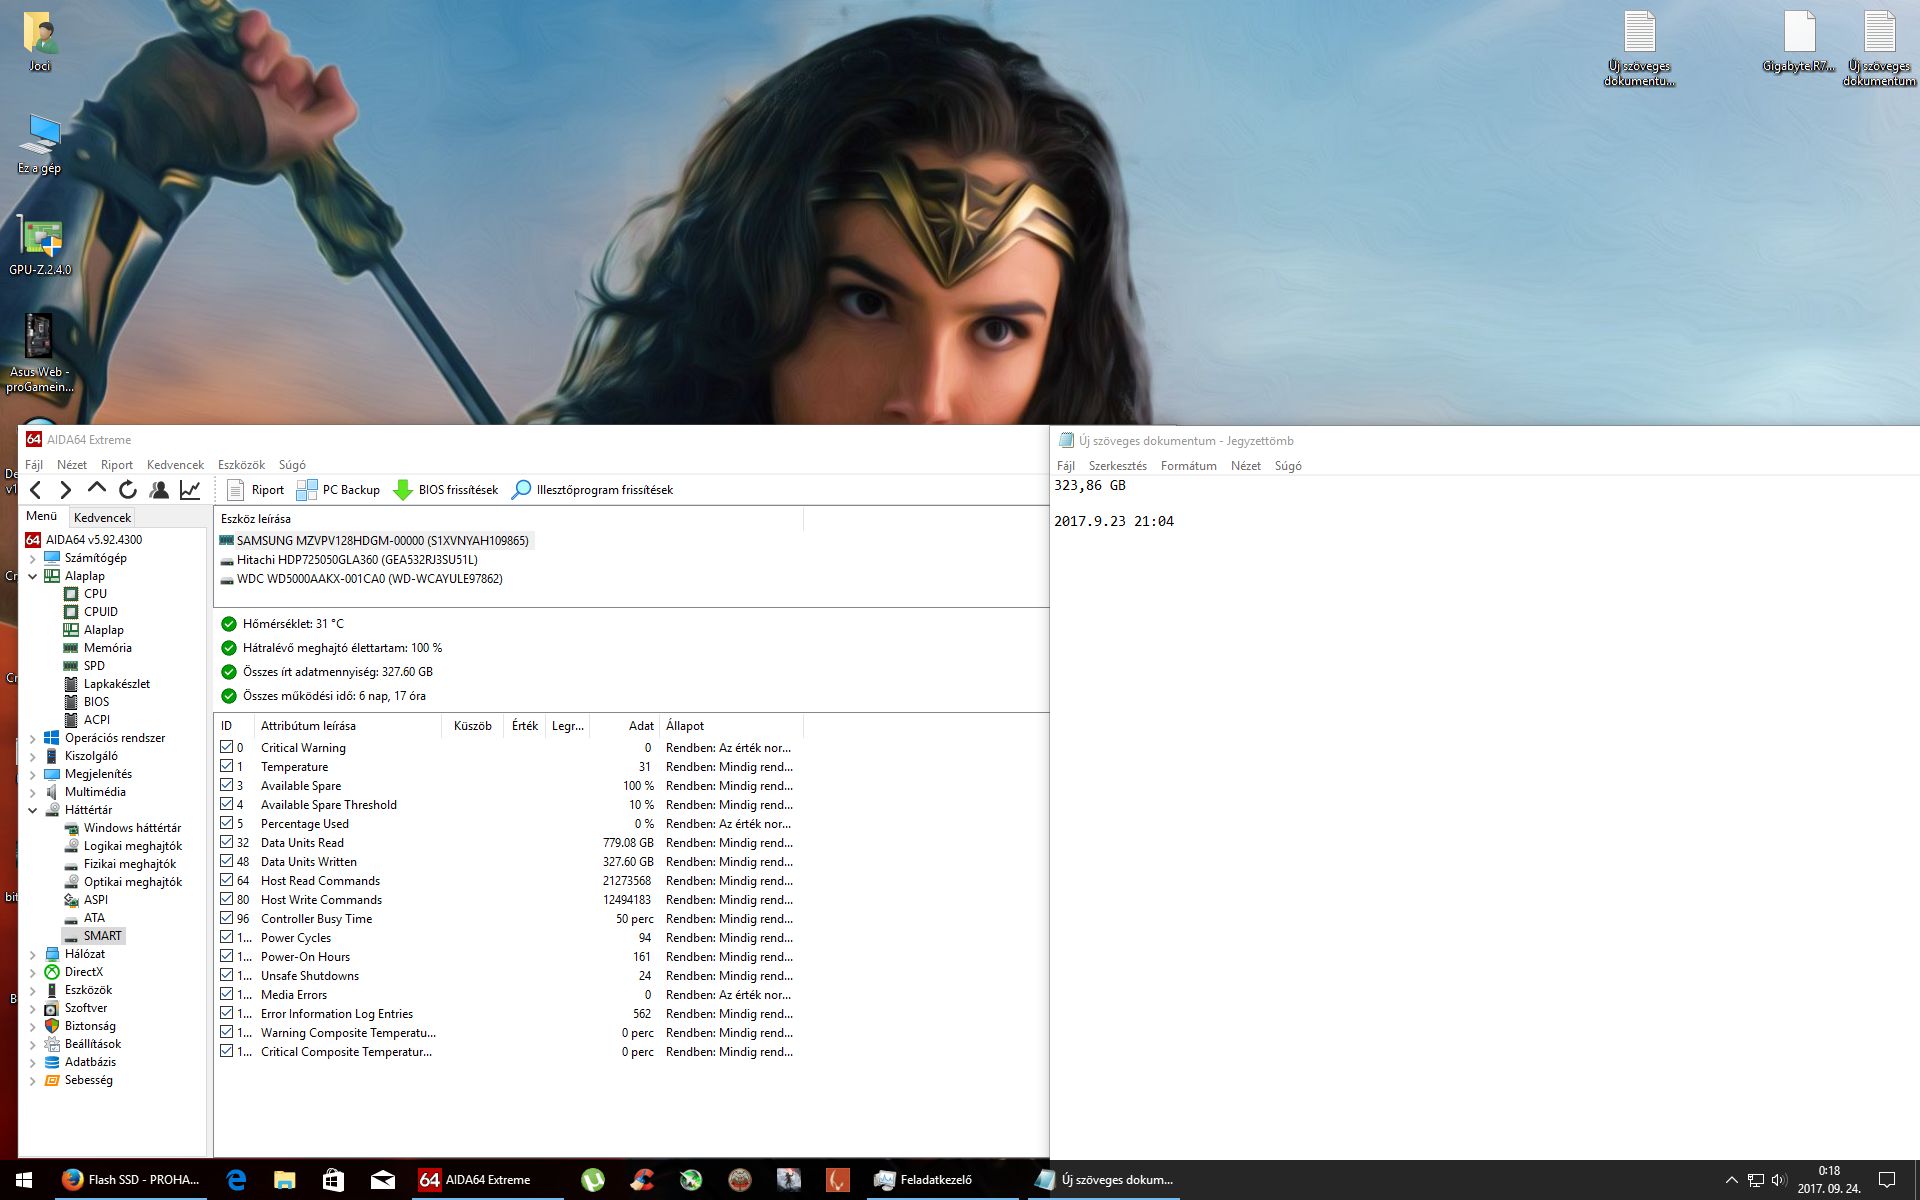Toggle the Data Units Written checkbox

227,861
